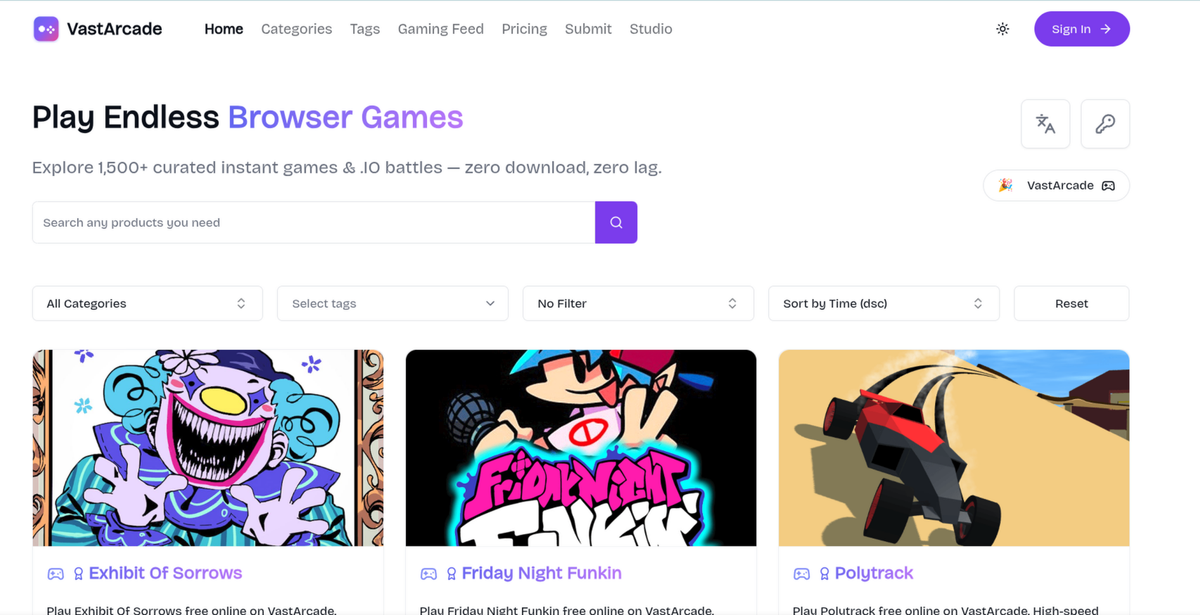Open the Studio nav item
Image resolution: width=1200 pixels, height=615 pixels.
pyautogui.click(x=651, y=29)
